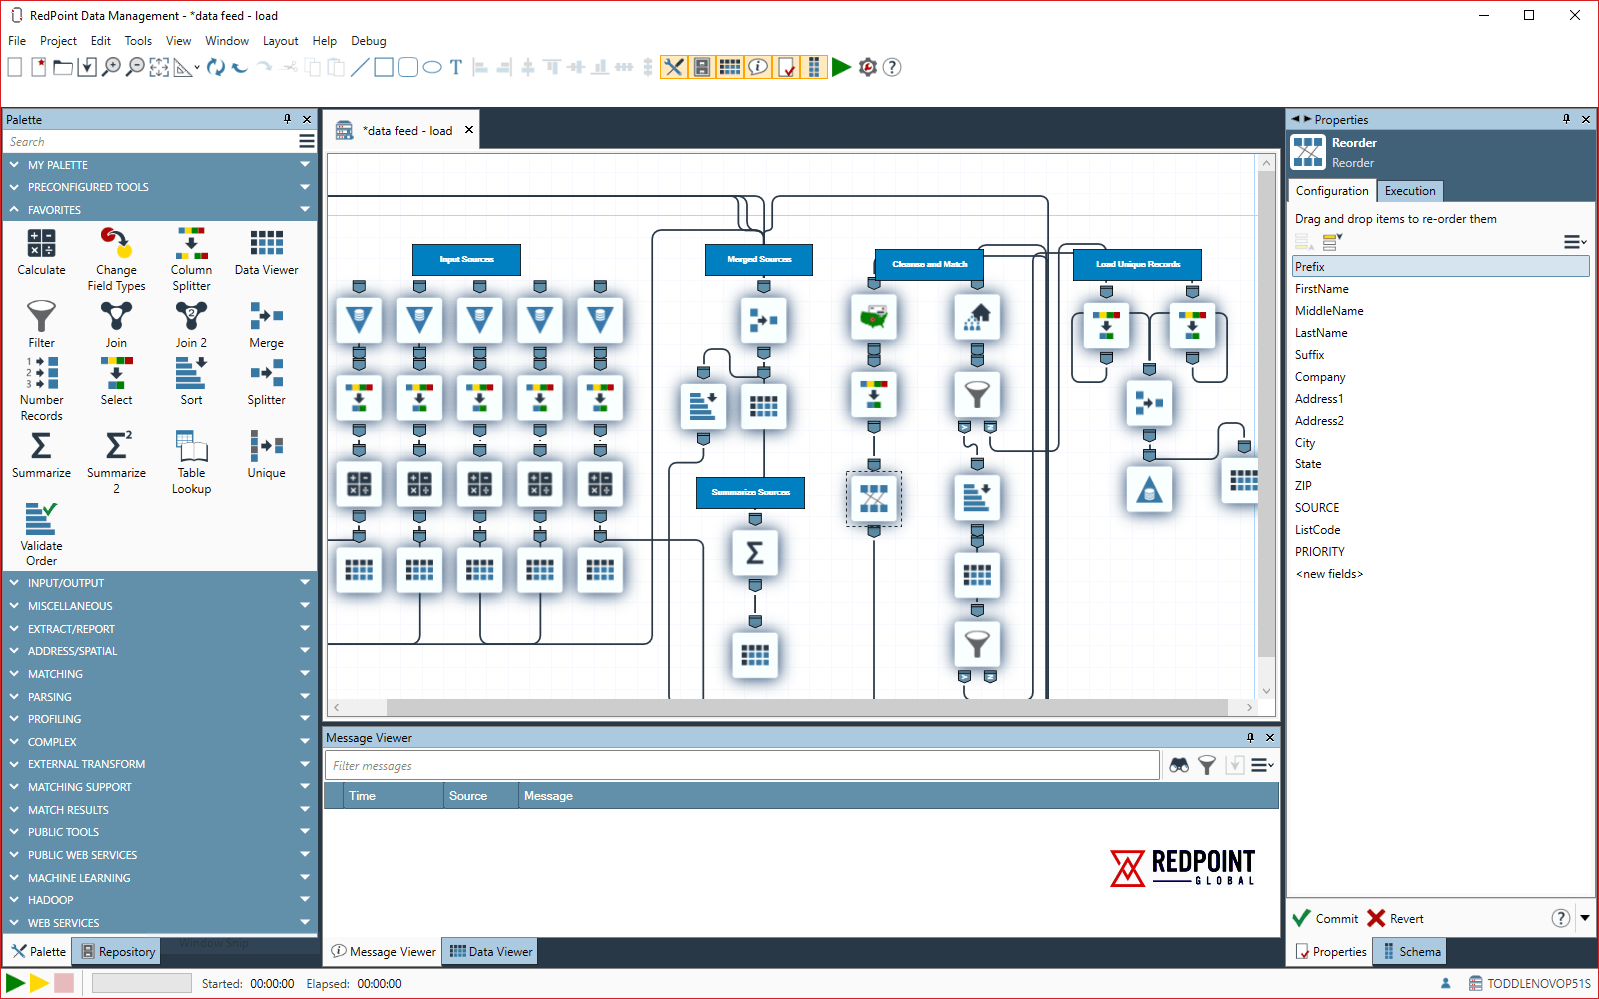Revert the Reorder configuration changes
Viewport: 1599px width, 999px height.
pyautogui.click(x=1395, y=918)
